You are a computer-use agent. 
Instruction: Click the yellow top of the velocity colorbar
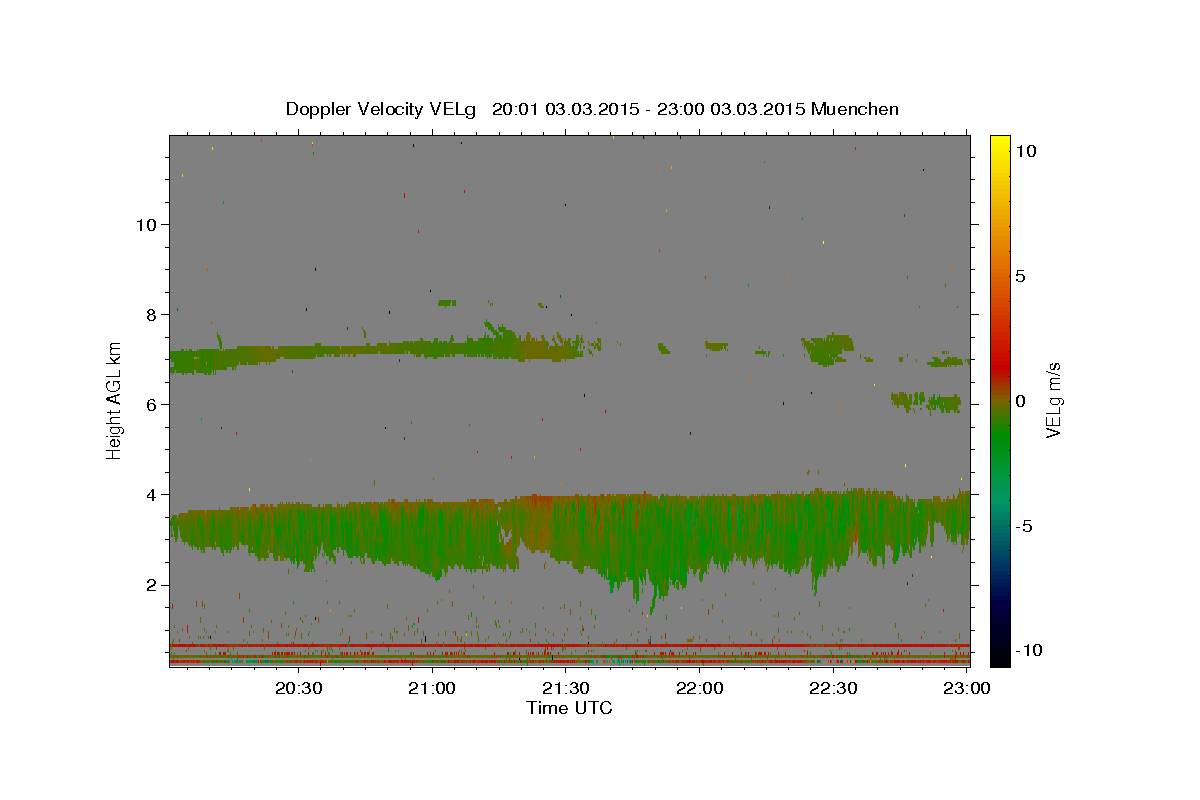point(999,145)
